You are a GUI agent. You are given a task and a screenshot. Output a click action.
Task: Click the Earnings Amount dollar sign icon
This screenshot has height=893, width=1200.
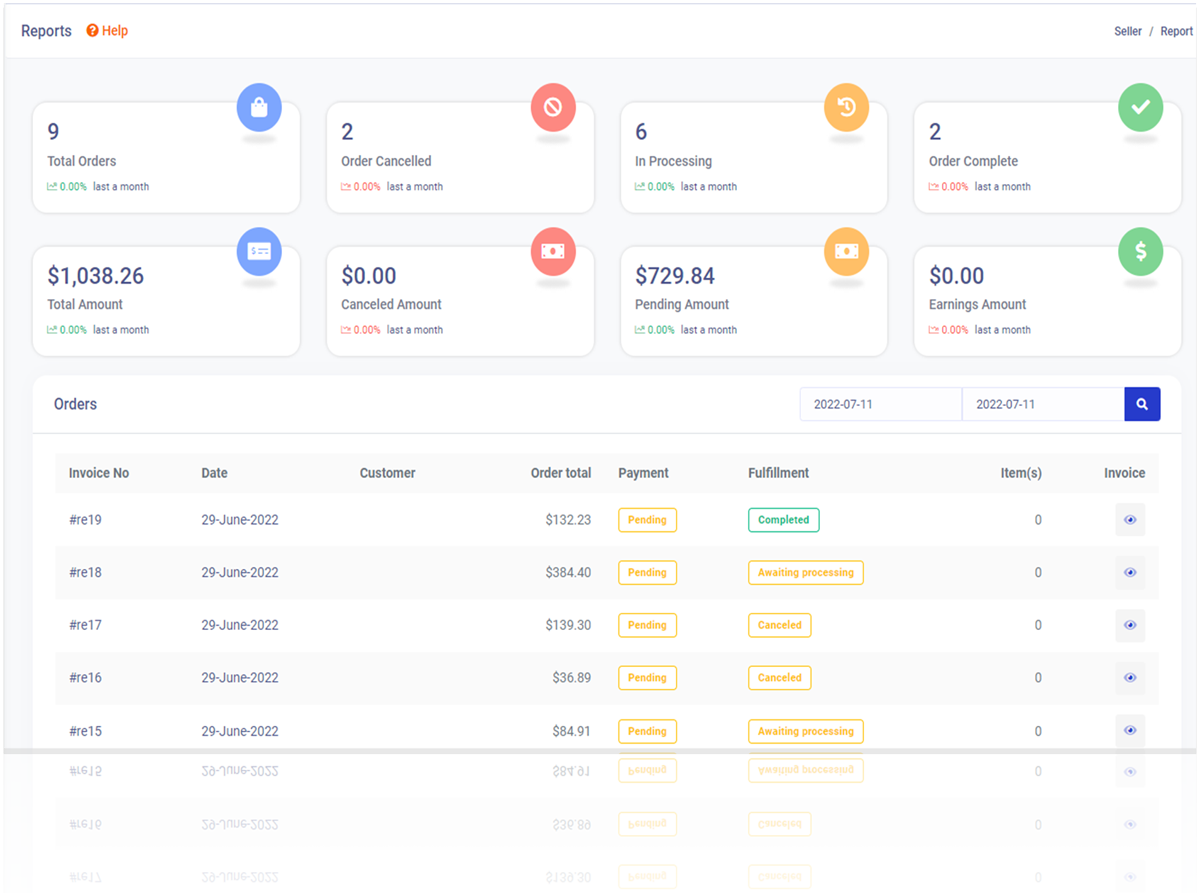click(1140, 252)
